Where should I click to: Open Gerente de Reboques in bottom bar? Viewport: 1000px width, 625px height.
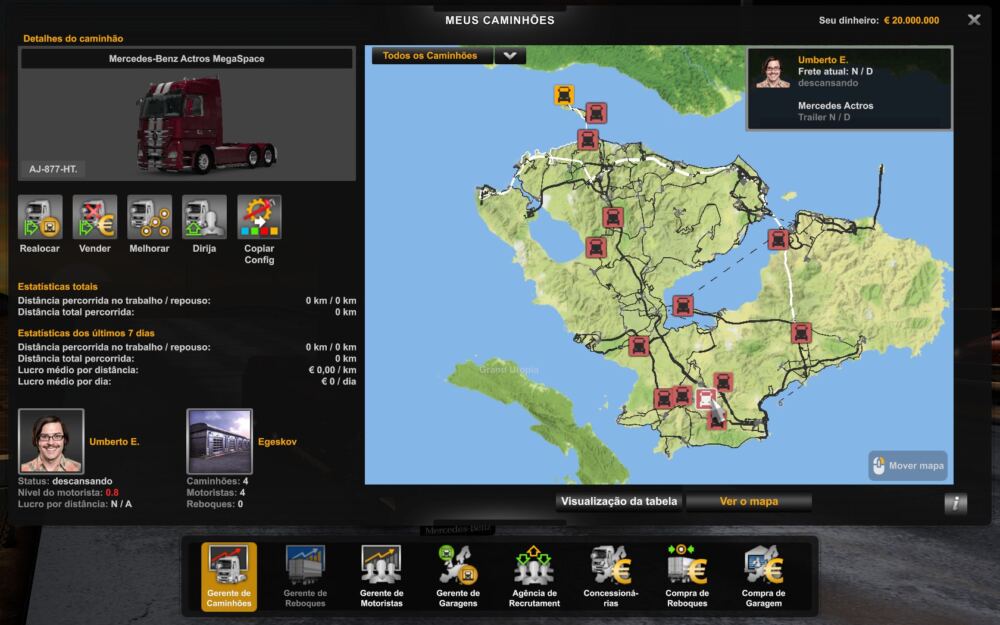(305, 577)
